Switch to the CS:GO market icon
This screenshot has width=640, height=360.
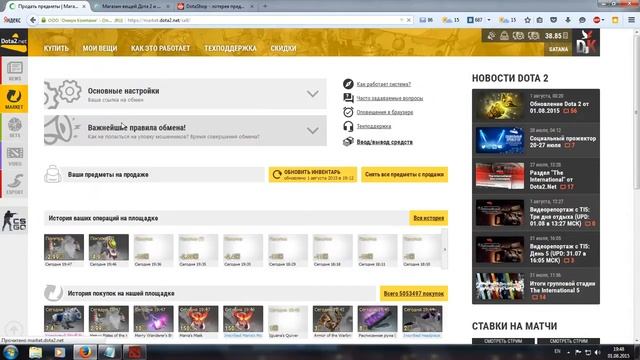tap(14, 220)
